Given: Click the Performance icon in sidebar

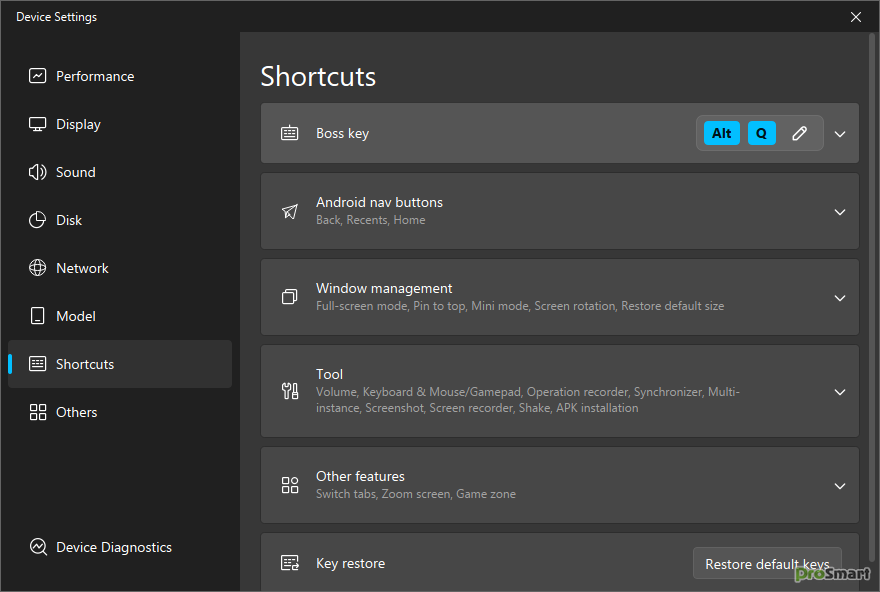Looking at the screenshot, I should (x=38, y=76).
